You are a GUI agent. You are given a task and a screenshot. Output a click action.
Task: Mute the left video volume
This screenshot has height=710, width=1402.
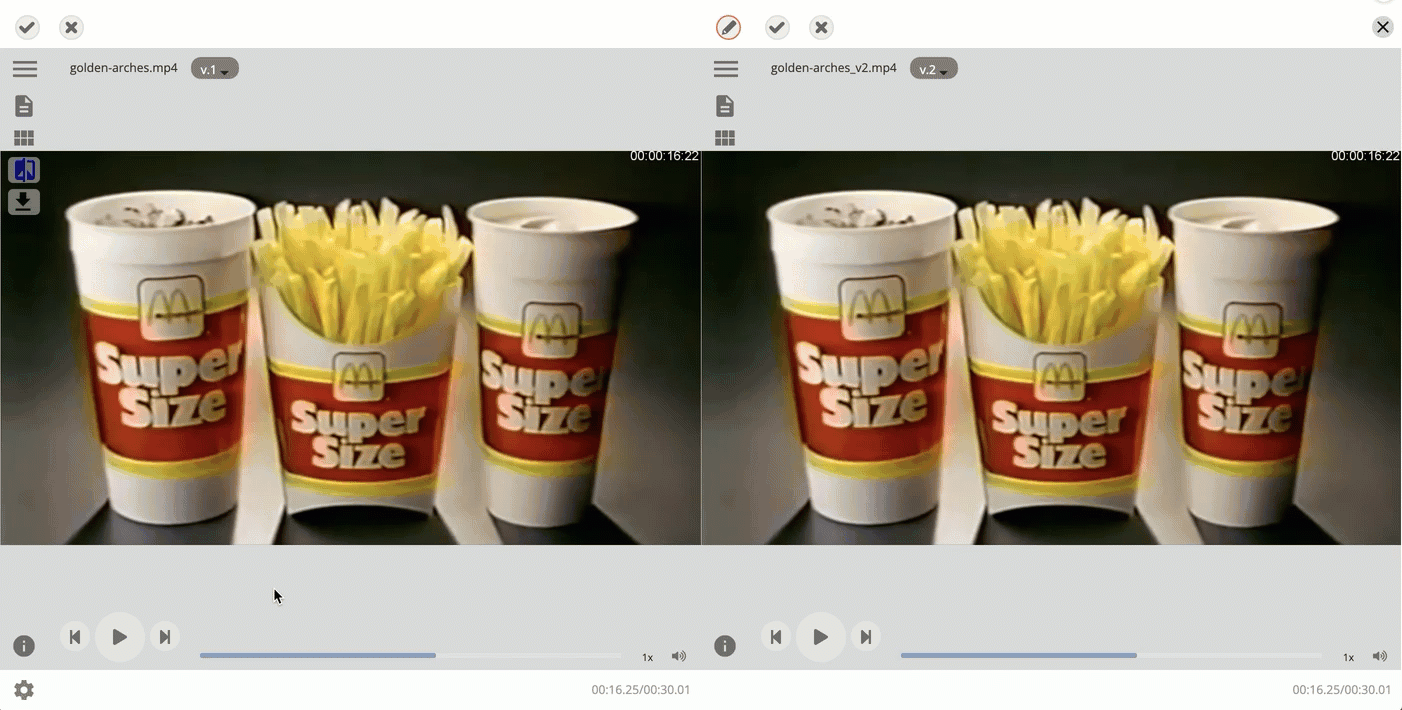click(x=679, y=656)
